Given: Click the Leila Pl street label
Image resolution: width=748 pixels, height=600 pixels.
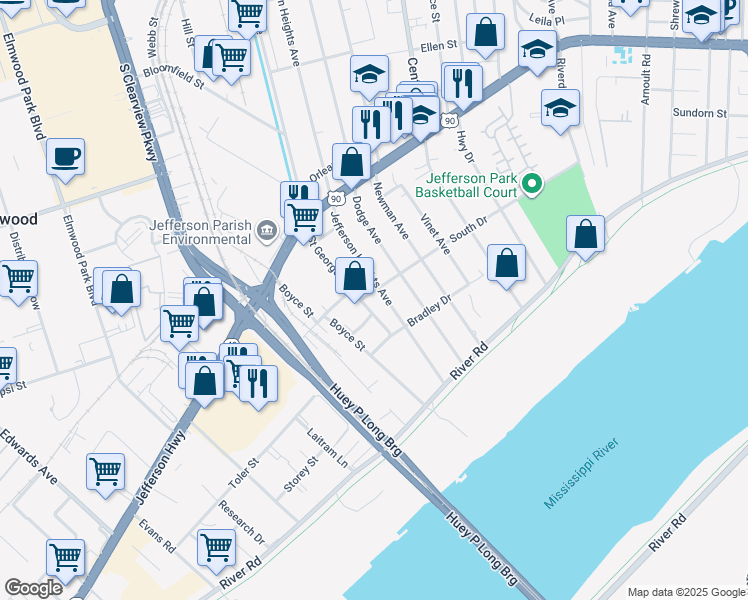Looking at the screenshot, I should 546,20.
